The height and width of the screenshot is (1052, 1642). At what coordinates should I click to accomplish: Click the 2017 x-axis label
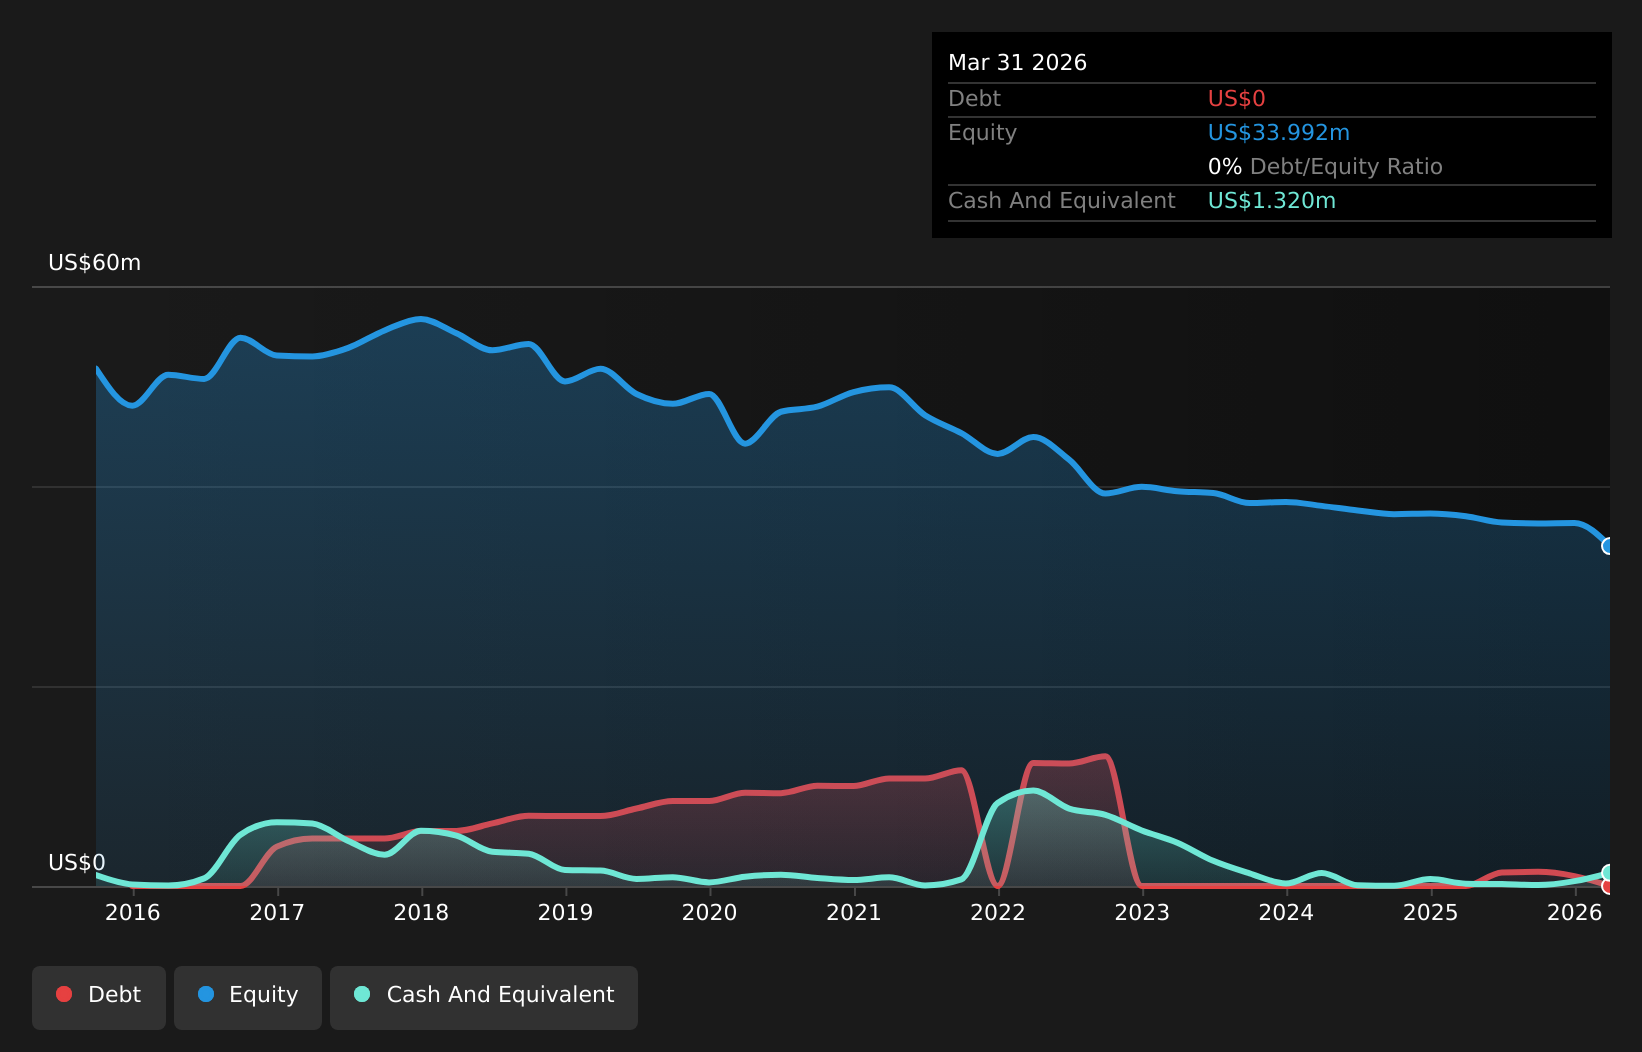[277, 912]
